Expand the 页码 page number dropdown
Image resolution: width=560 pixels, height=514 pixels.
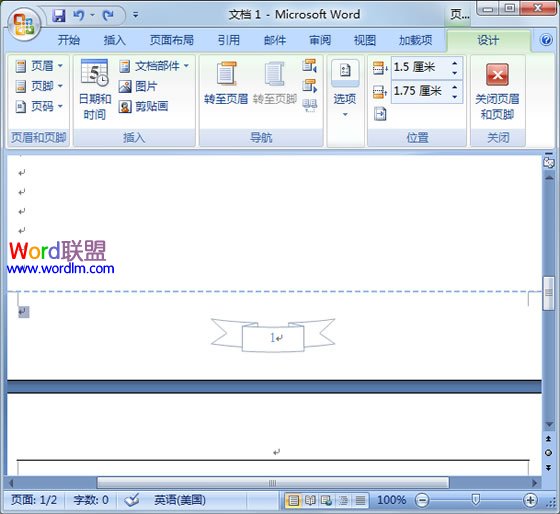39,106
